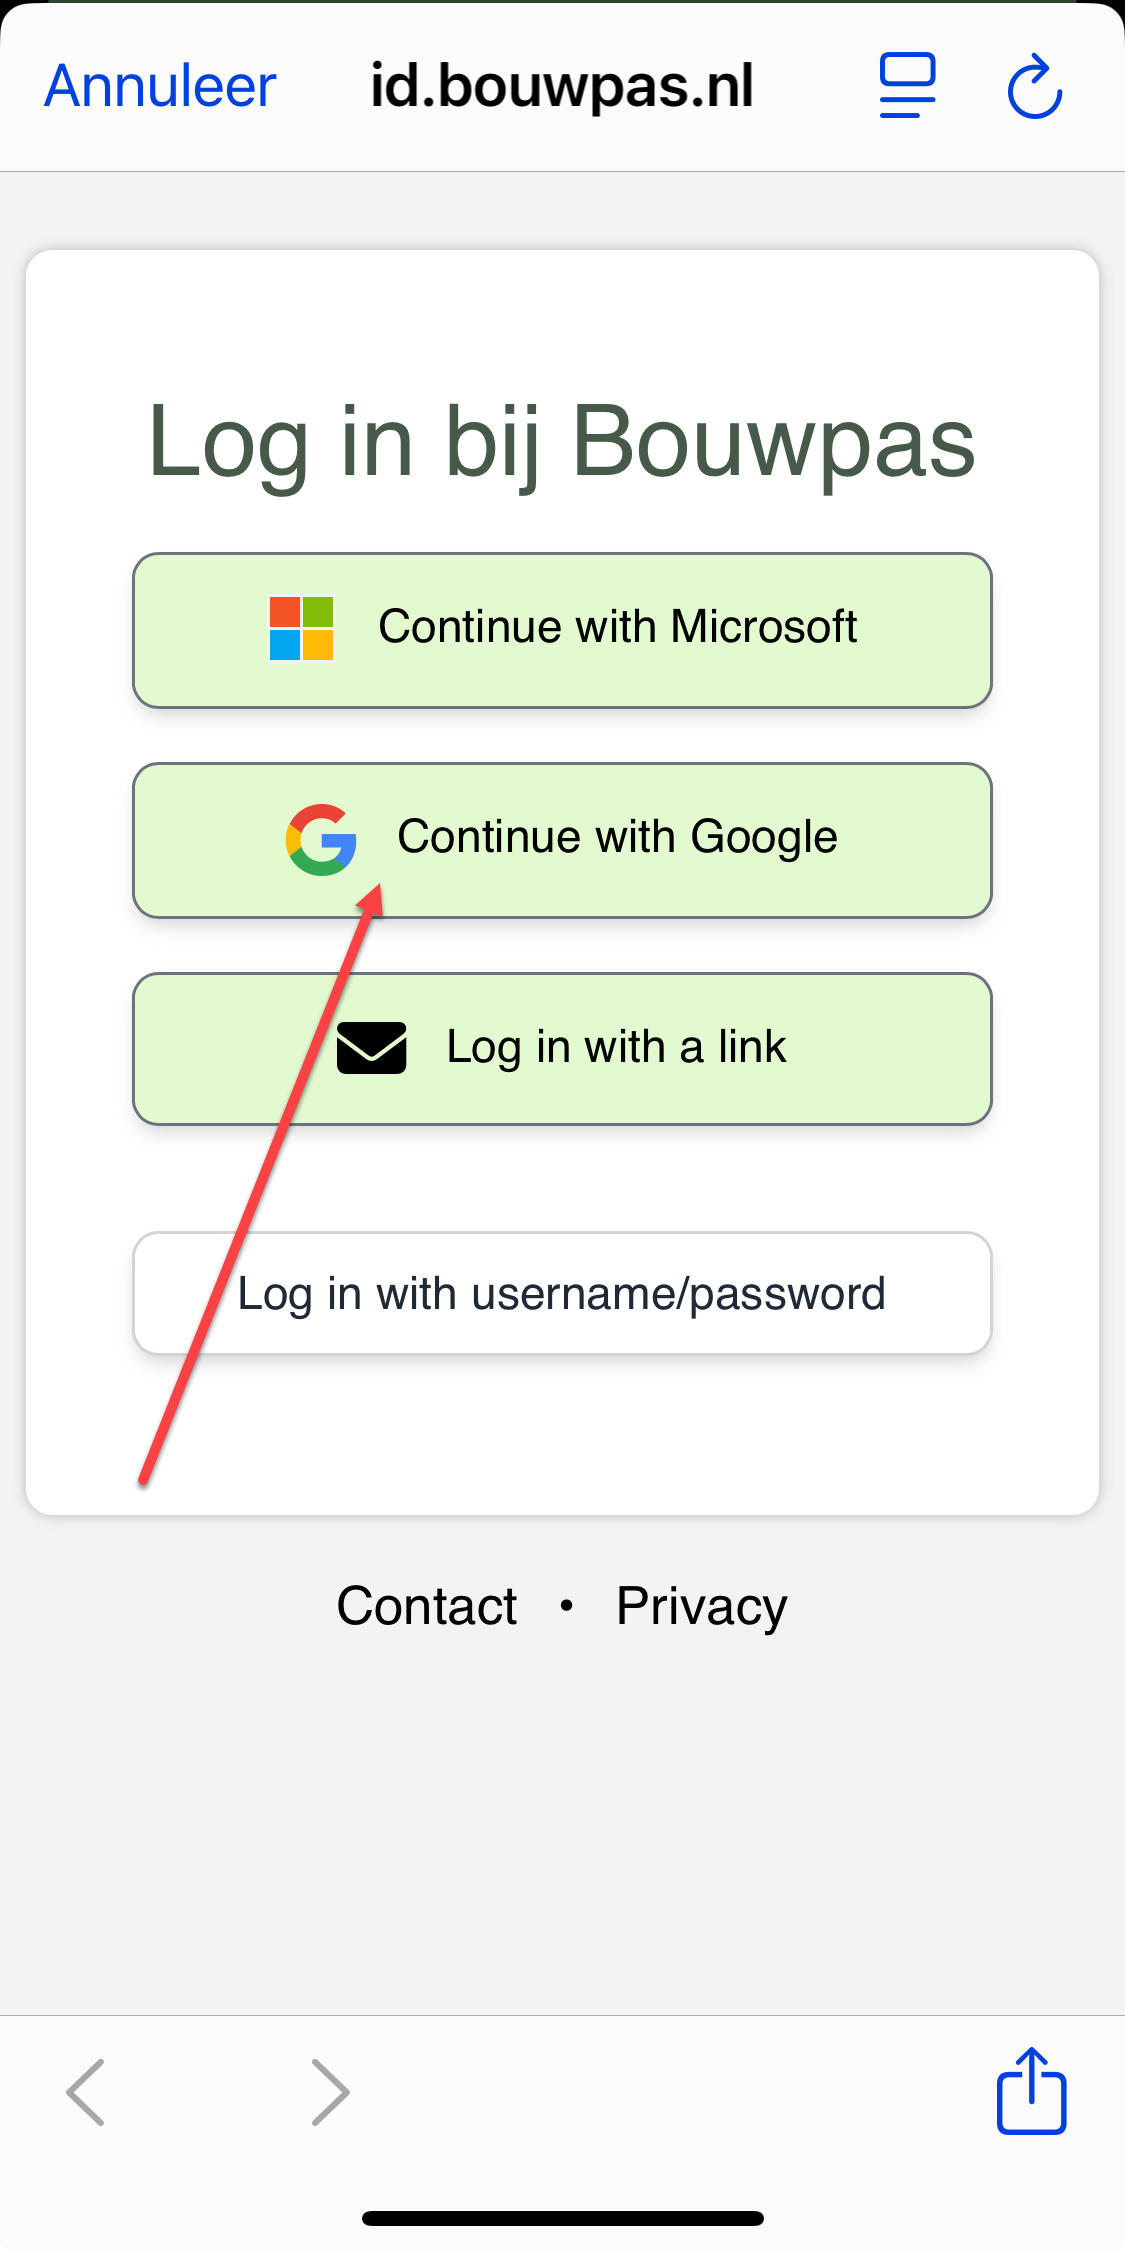
Task: Open the Privacy link
Action: [x=701, y=1606]
